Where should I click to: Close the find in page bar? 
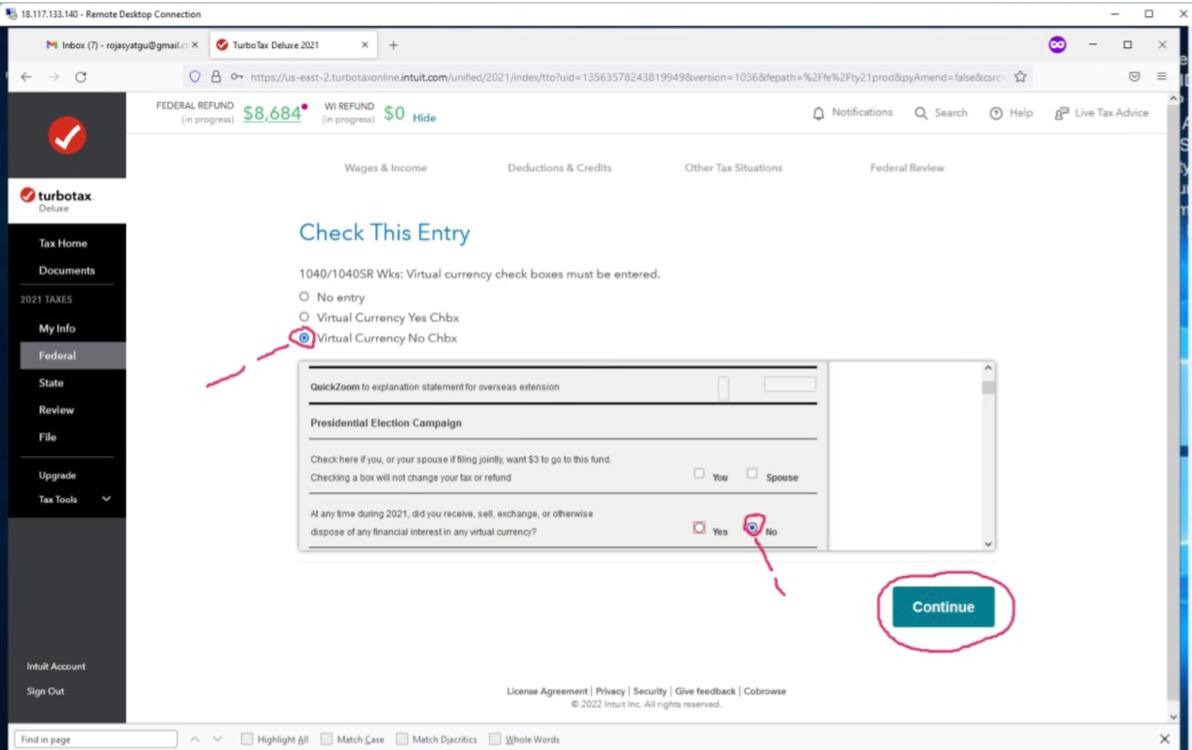click(1165, 739)
